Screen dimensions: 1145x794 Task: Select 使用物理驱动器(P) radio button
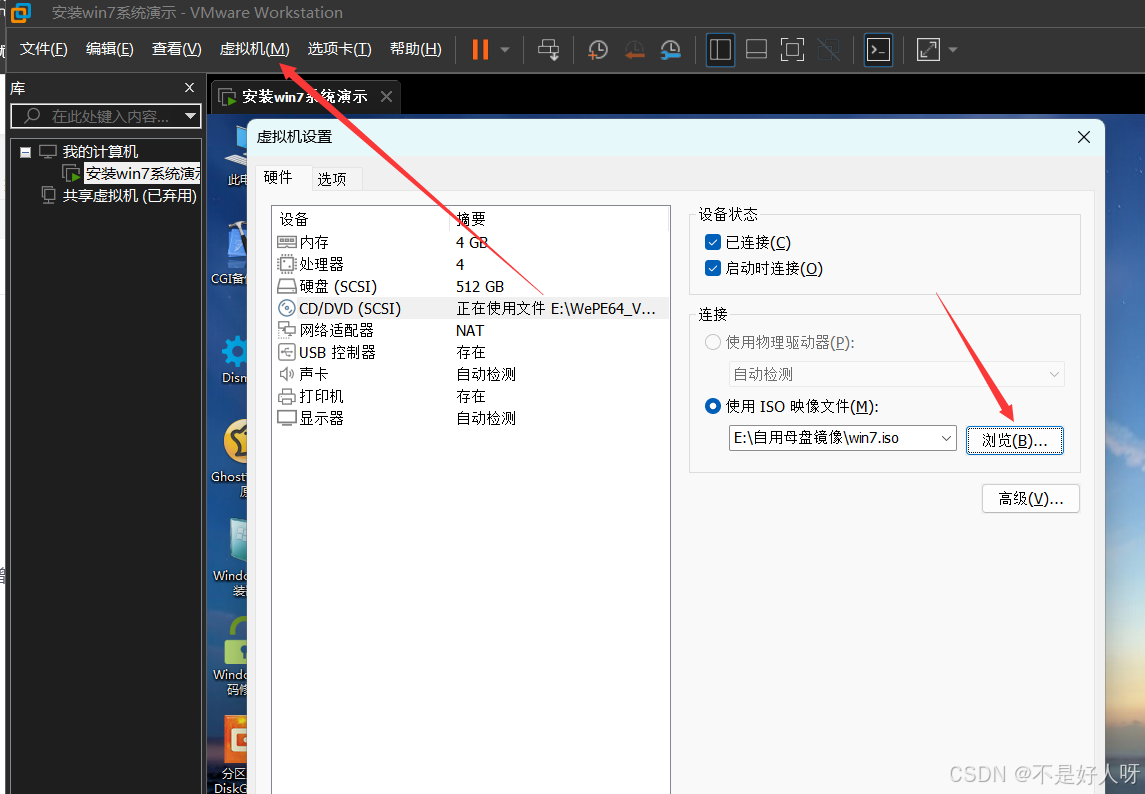pos(713,342)
